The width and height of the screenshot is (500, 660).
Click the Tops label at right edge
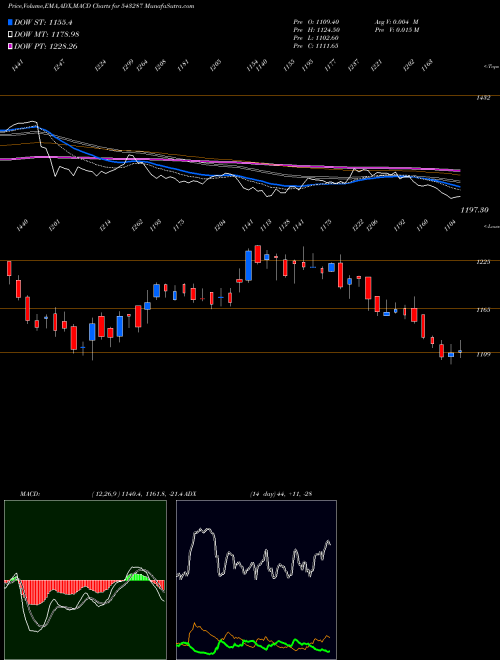tap(491, 67)
